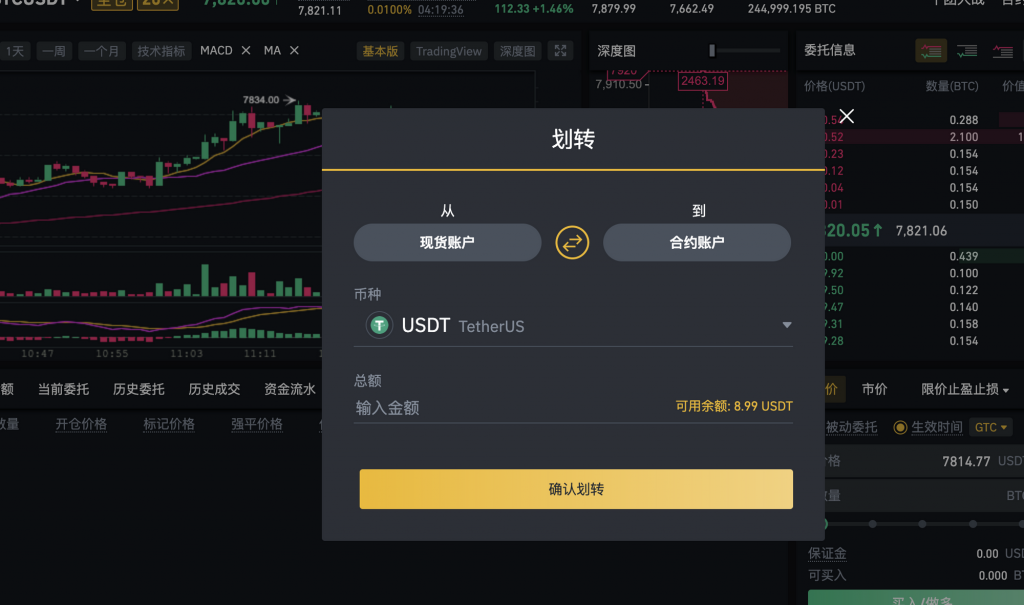Click the USDT Tether coin icon

pos(378,325)
